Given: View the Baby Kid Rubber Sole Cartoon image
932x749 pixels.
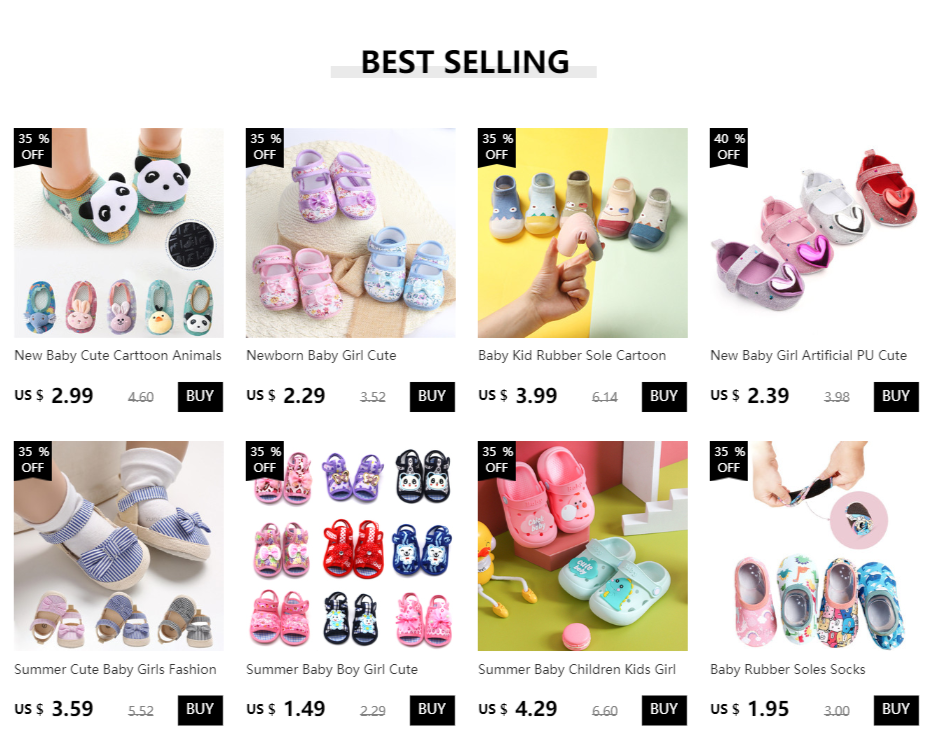Looking at the screenshot, I should click(x=582, y=233).
